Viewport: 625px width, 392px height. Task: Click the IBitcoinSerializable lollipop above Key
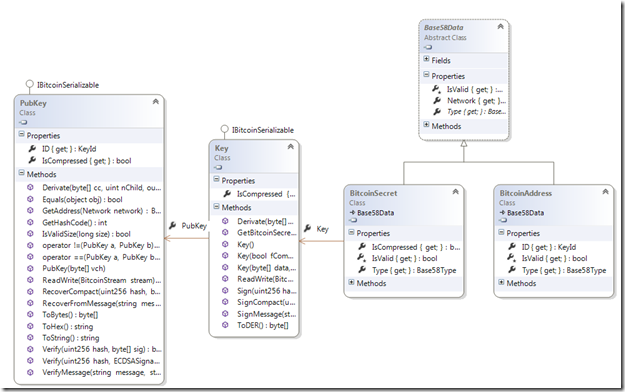point(224,129)
